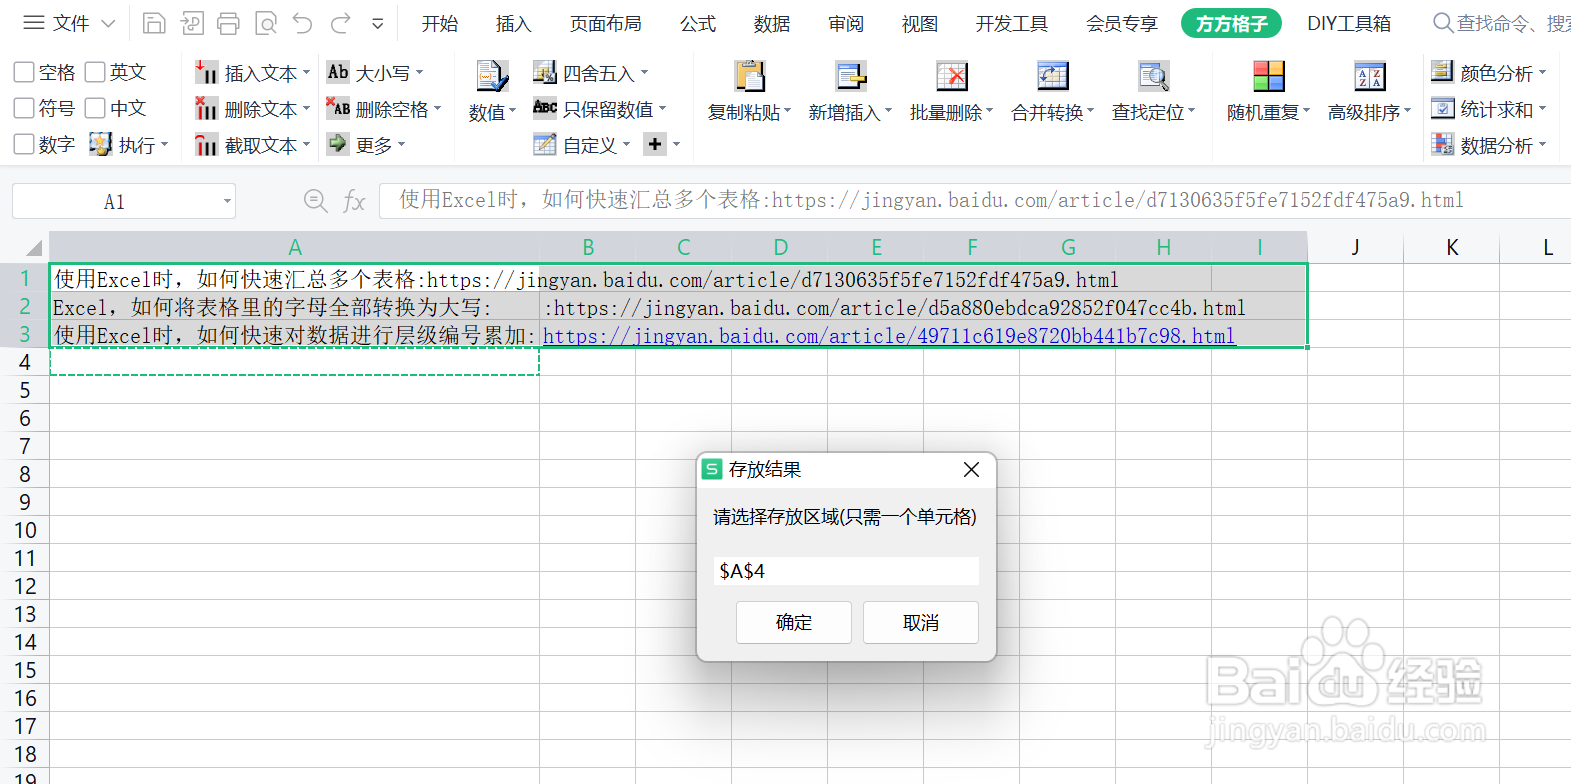Click the 插入文本 icon

pos(206,72)
